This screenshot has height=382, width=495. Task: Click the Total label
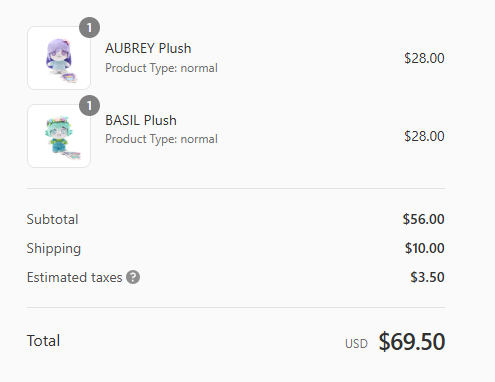(x=43, y=341)
